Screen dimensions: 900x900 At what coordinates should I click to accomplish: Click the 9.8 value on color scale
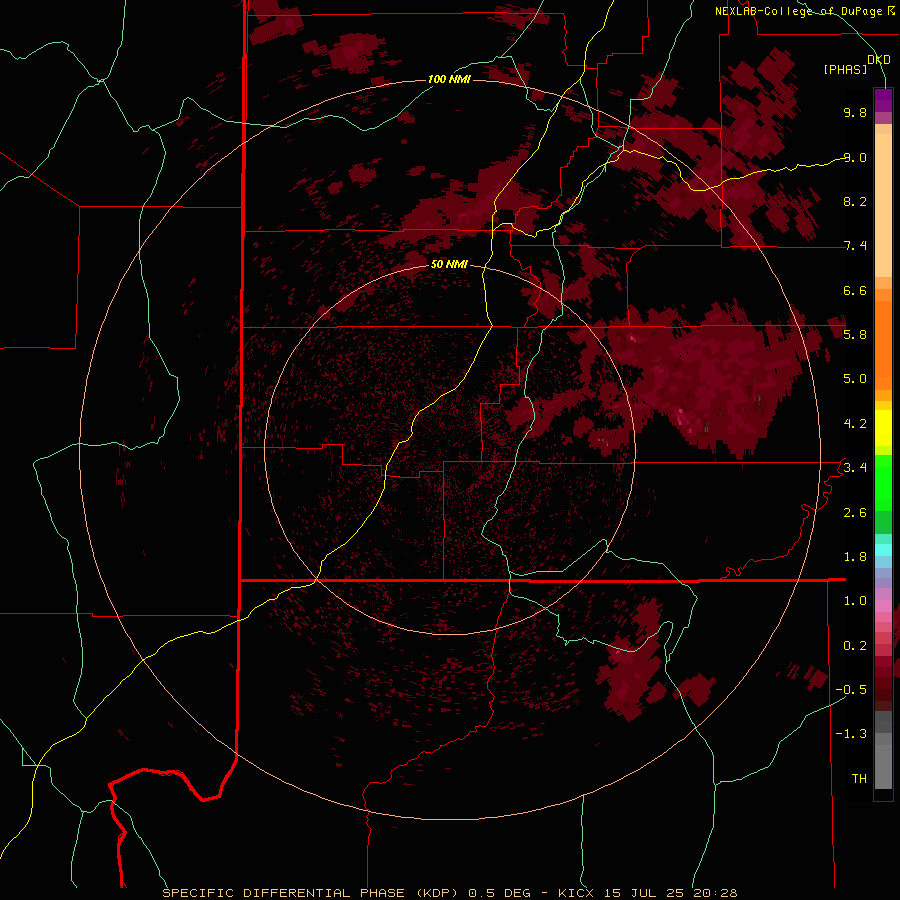pos(855,112)
